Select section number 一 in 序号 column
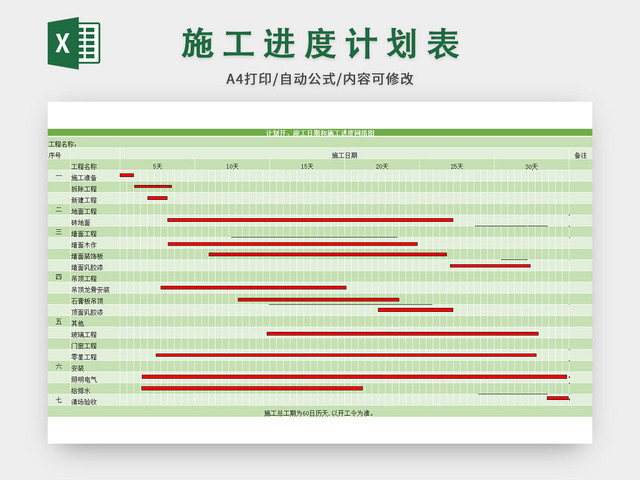The image size is (640, 480). (x=59, y=176)
